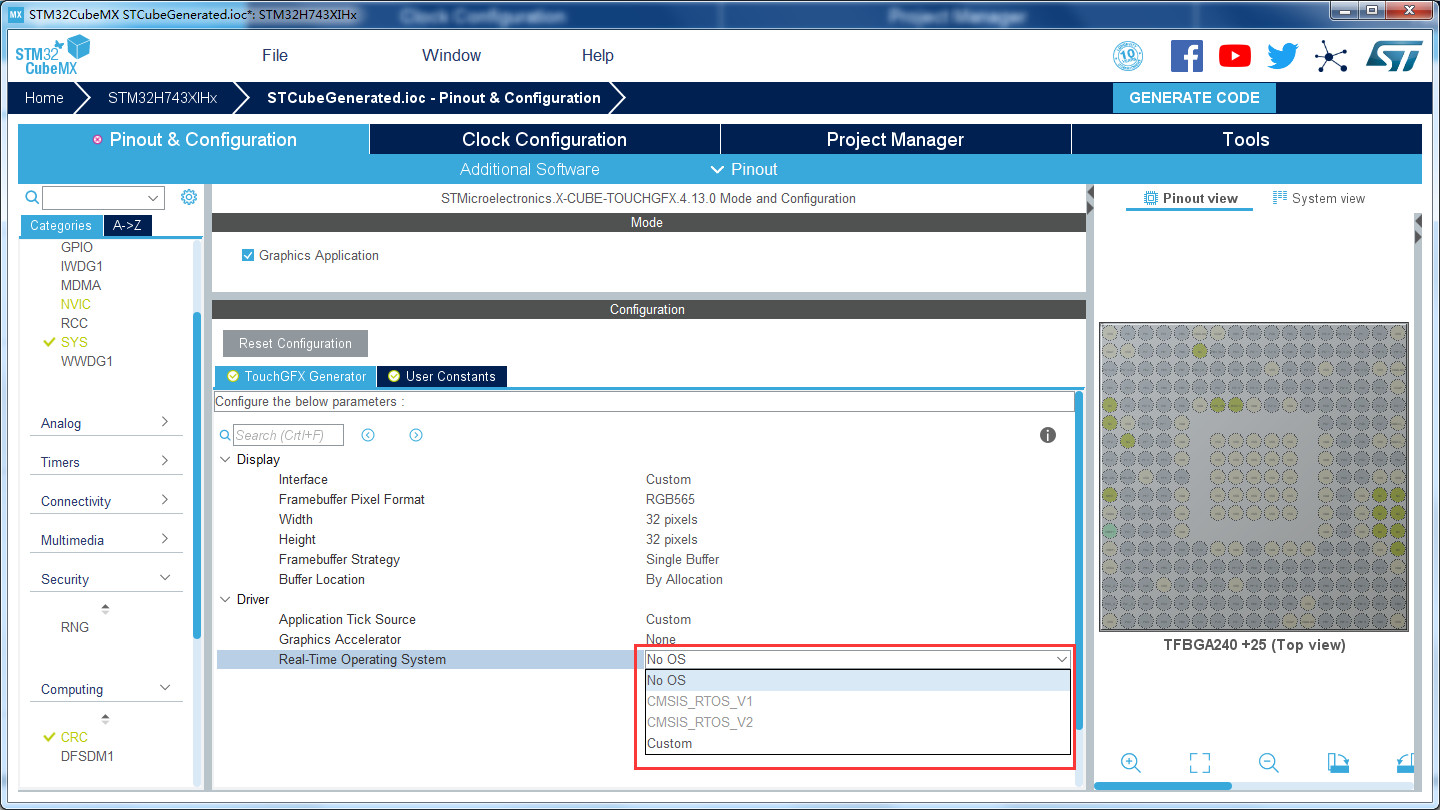Switch to the A->Z tab
Screen dimensions: 1440x810
coord(127,226)
